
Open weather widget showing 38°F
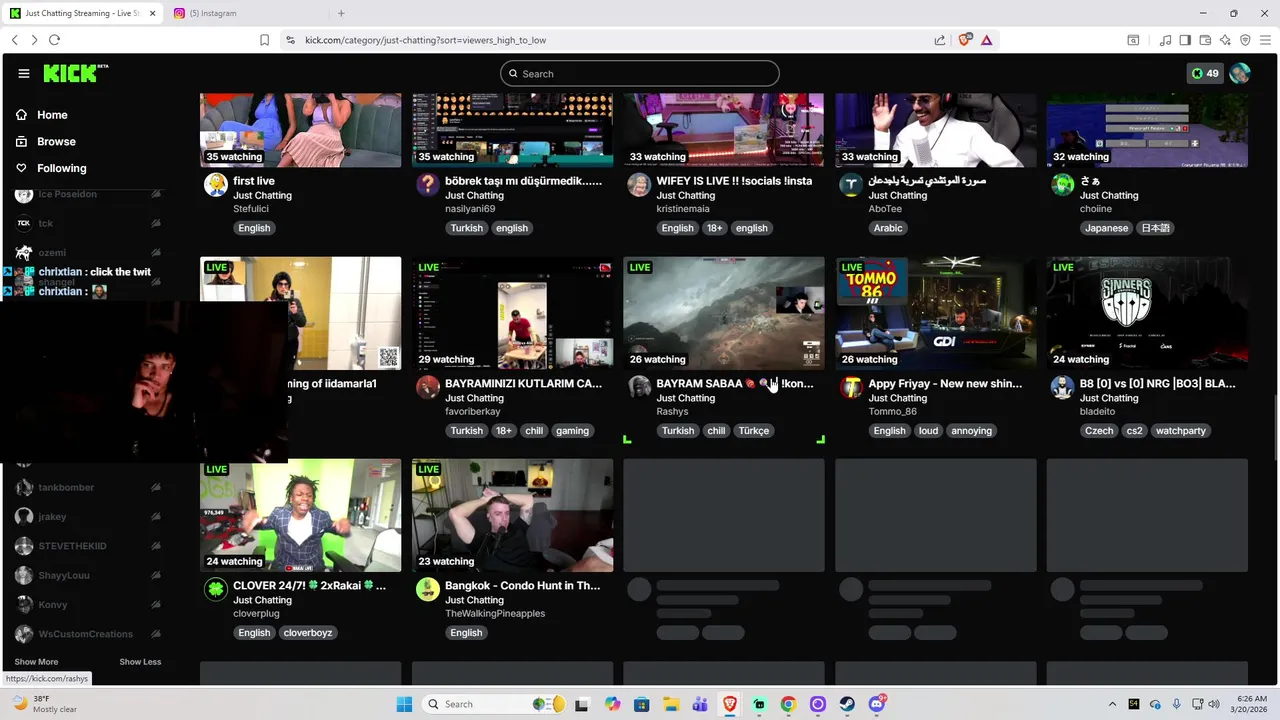pos(45,704)
